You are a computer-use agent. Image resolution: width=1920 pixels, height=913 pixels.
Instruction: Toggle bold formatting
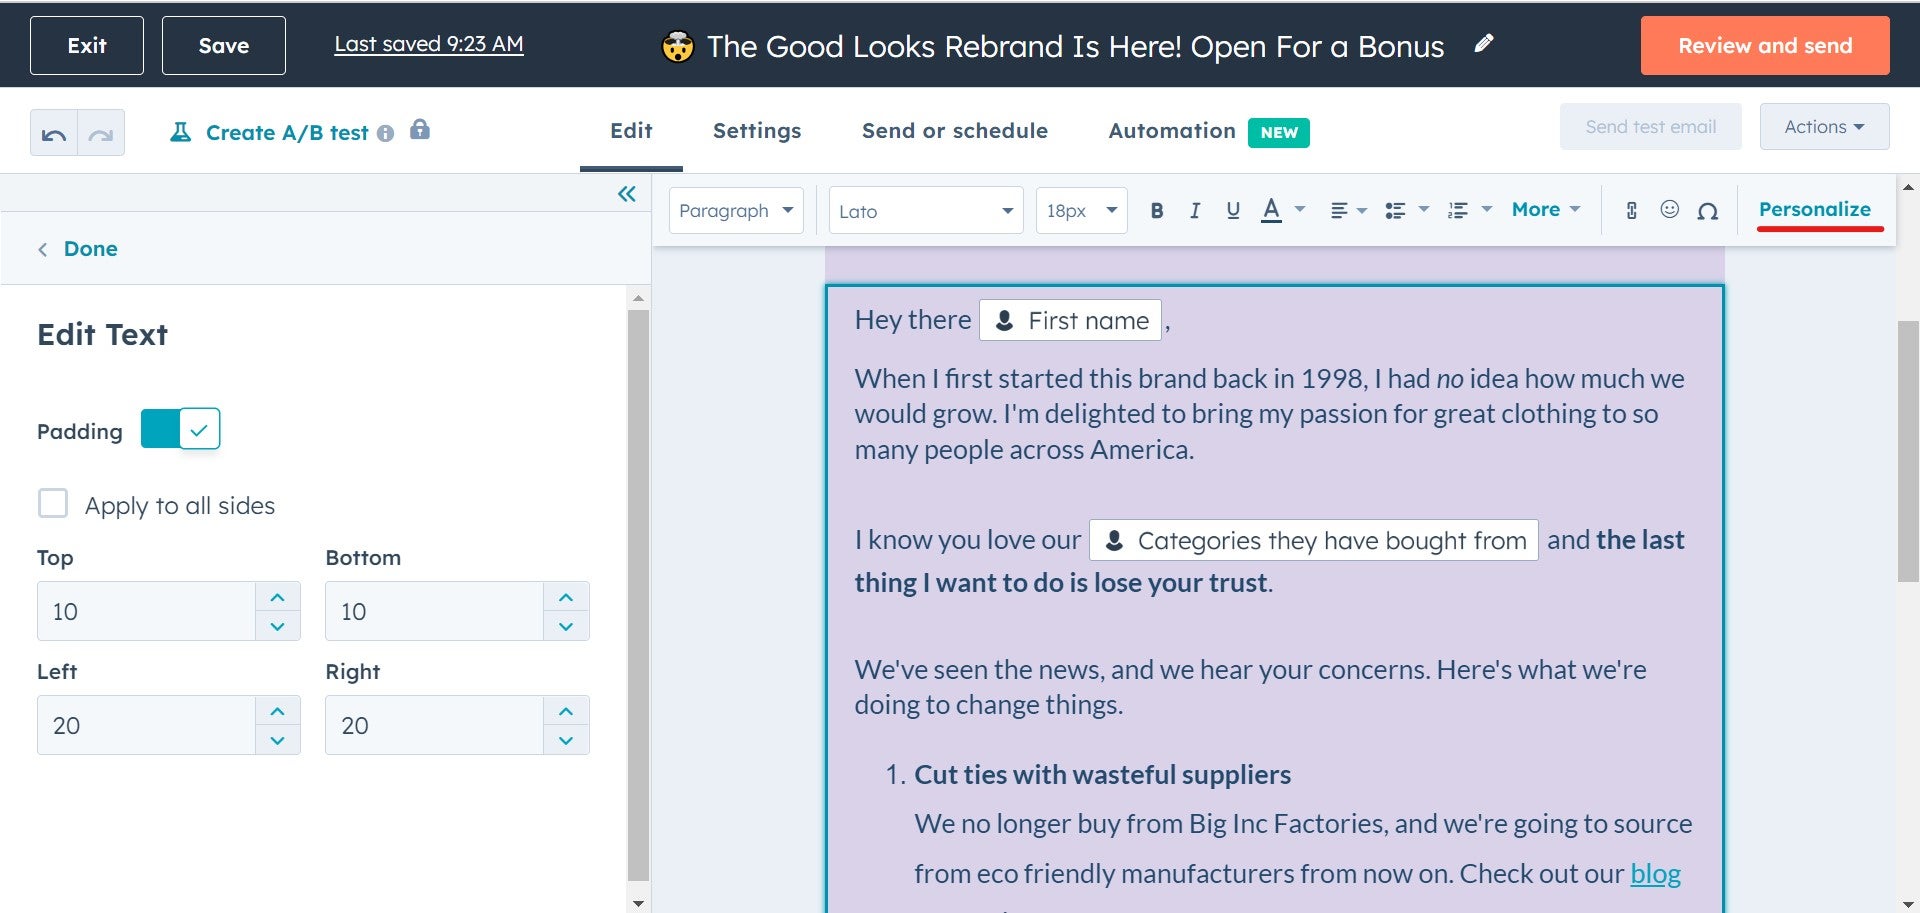click(x=1157, y=211)
